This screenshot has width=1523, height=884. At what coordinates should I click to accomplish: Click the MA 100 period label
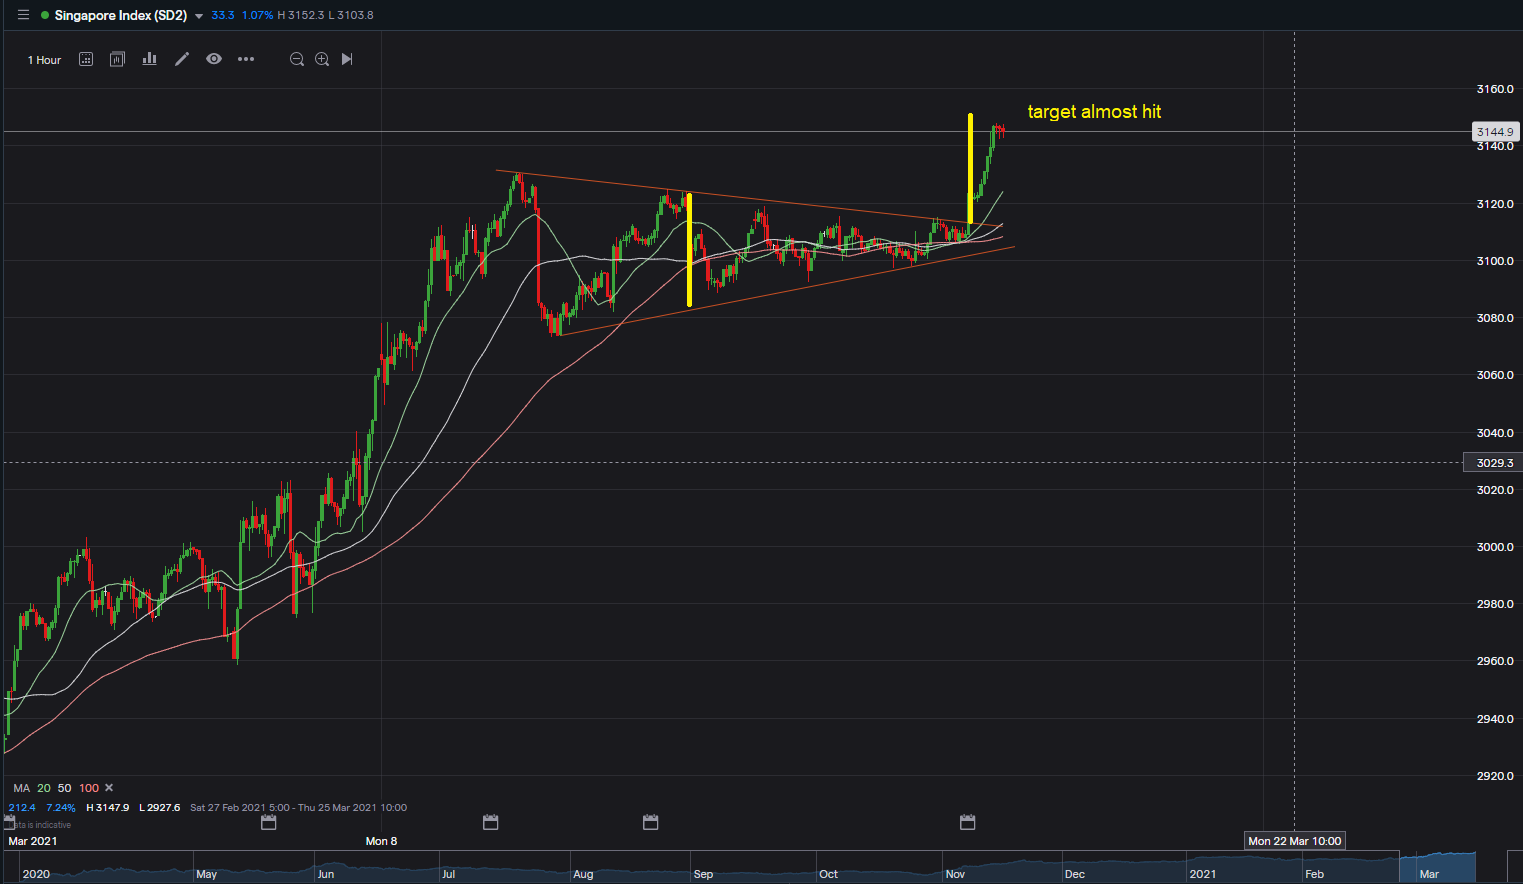coord(89,788)
